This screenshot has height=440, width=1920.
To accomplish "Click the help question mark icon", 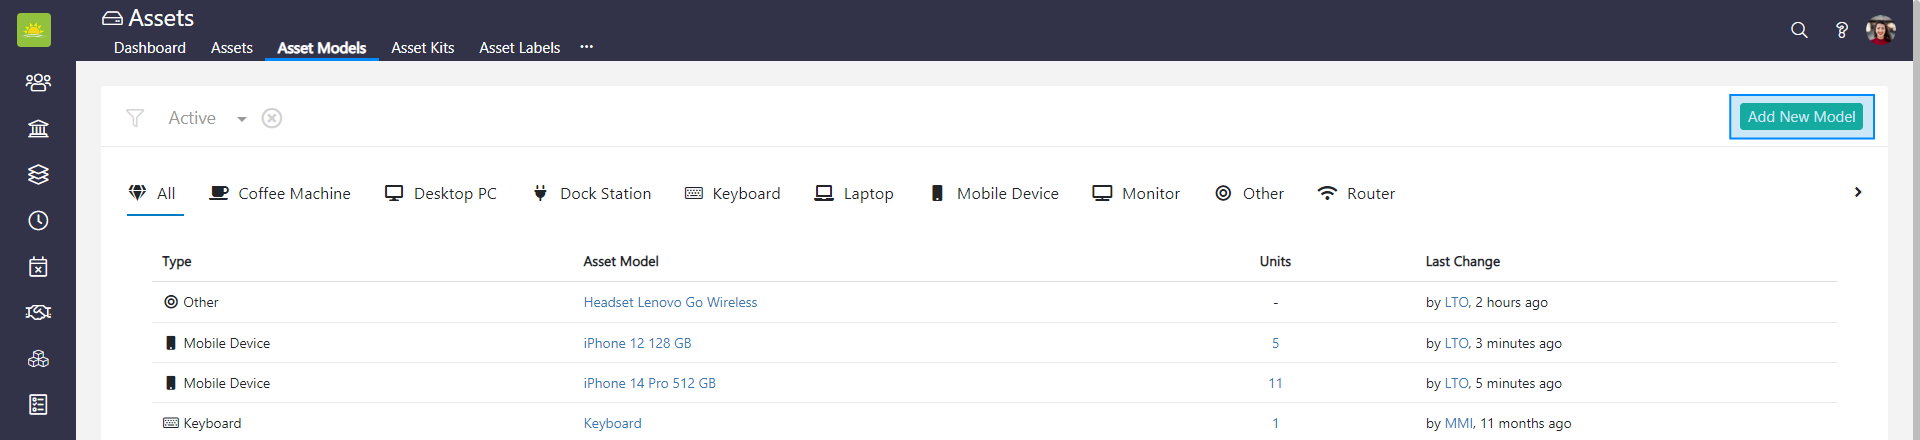I will coord(1841,30).
